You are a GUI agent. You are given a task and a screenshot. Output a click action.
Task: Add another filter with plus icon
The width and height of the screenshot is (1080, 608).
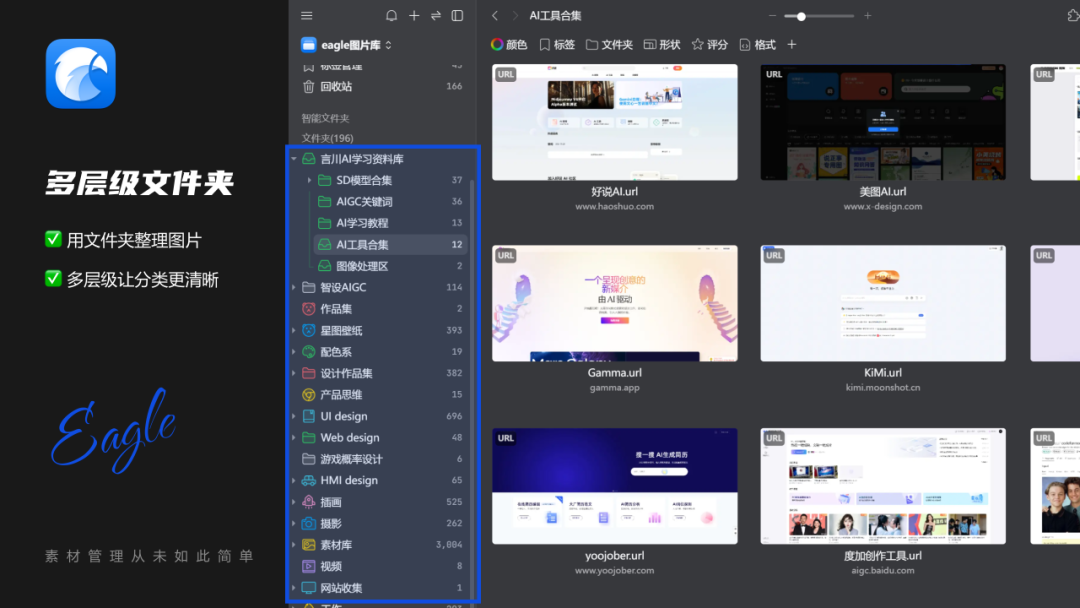791,45
